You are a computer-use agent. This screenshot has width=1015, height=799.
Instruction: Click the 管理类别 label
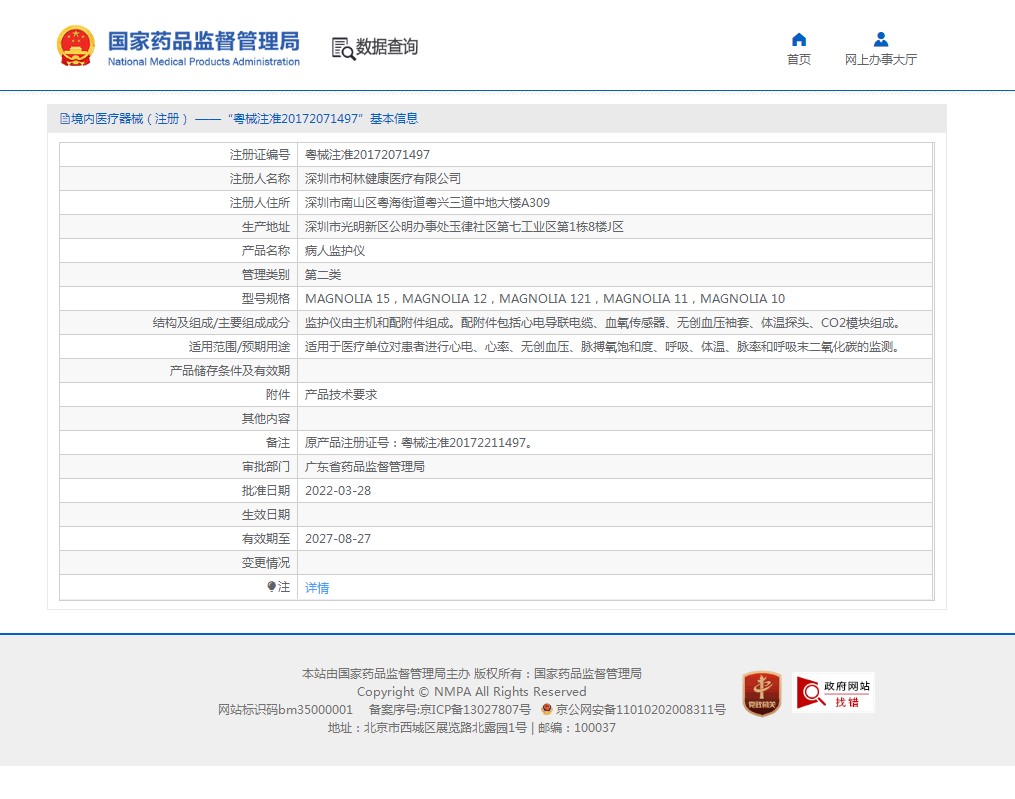click(265, 275)
